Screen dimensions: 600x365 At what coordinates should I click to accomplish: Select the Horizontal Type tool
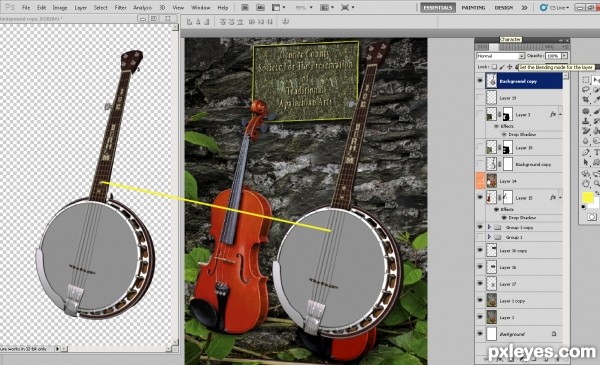596,153
